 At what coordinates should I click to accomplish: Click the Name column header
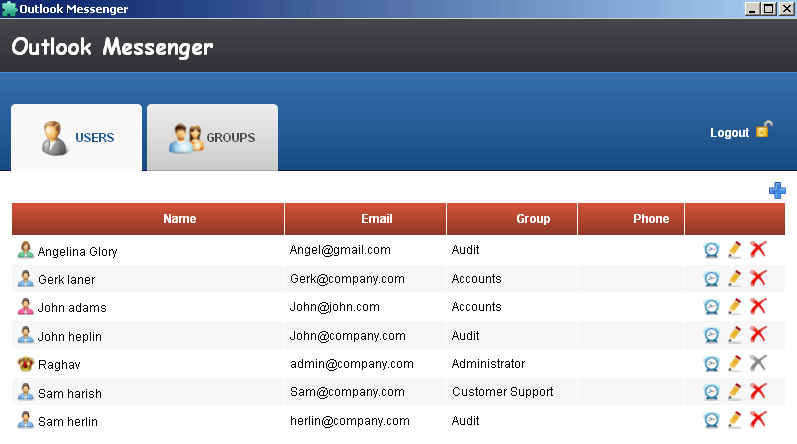point(148,219)
